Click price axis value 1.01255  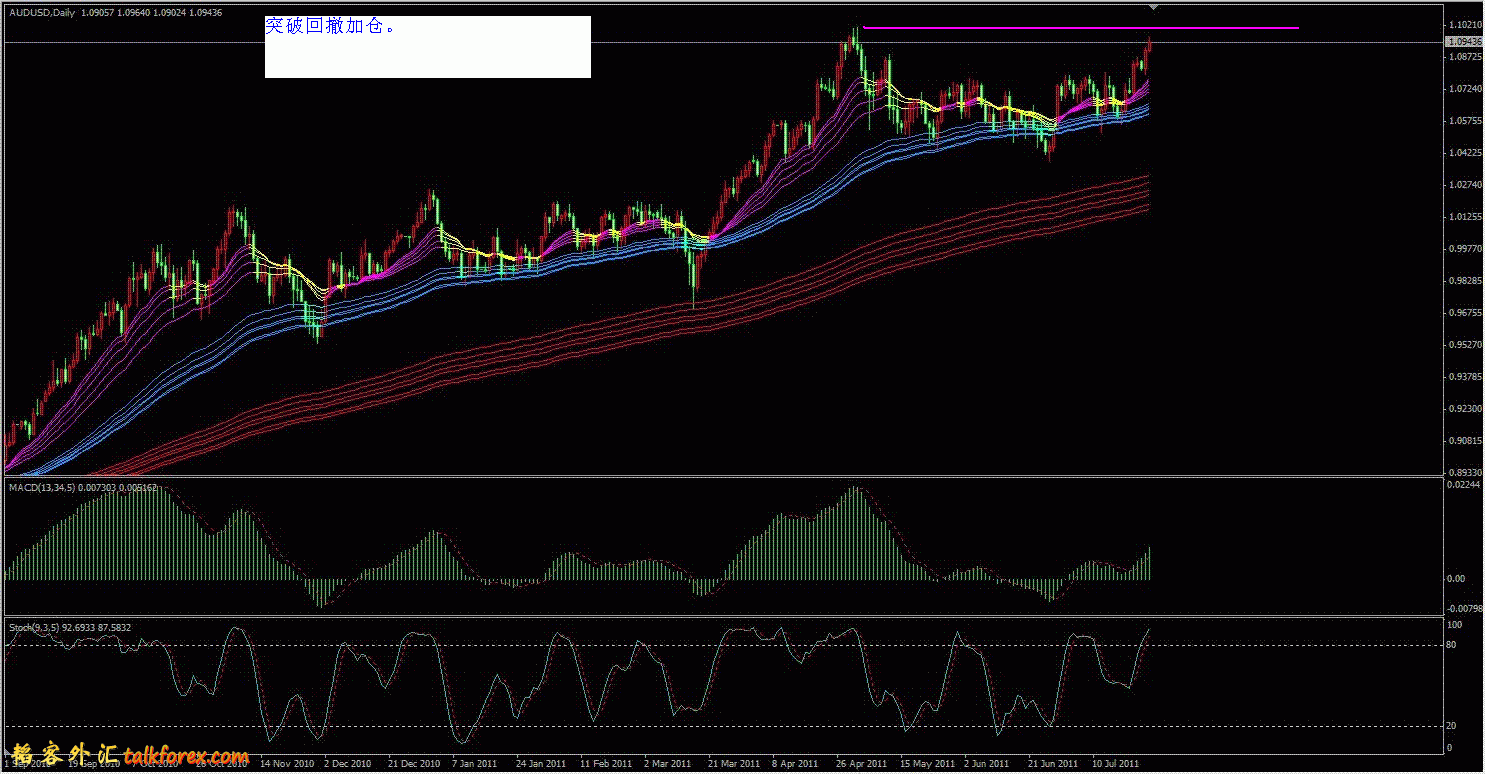point(1464,217)
